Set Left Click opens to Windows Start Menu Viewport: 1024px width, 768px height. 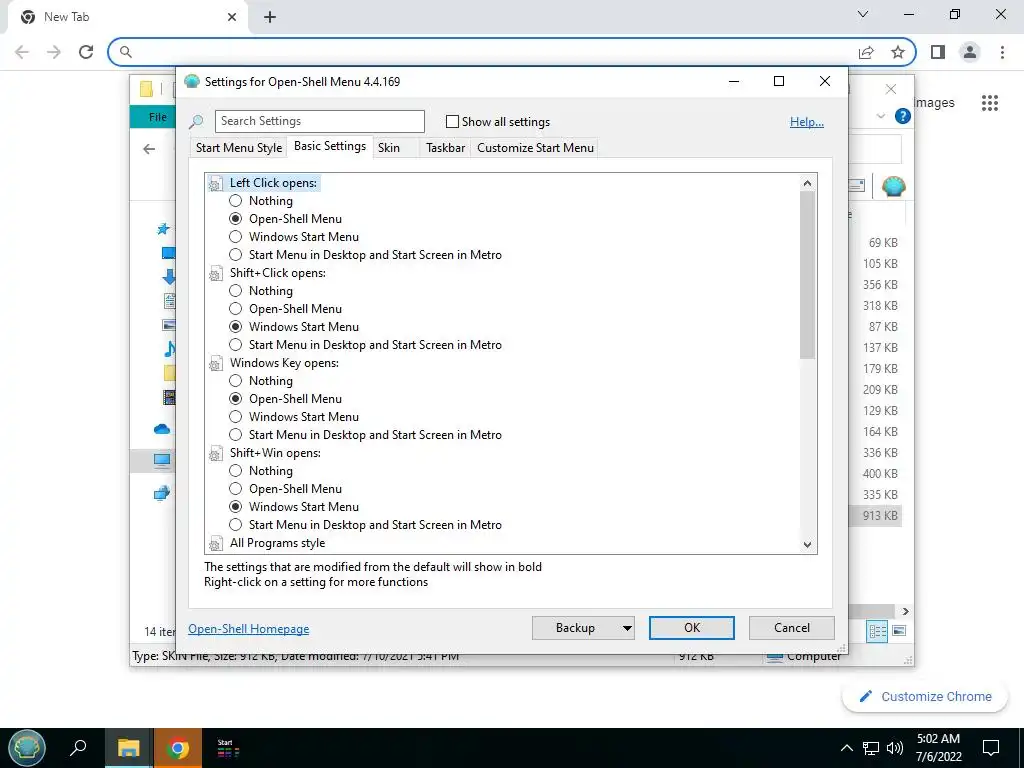[x=235, y=236]
